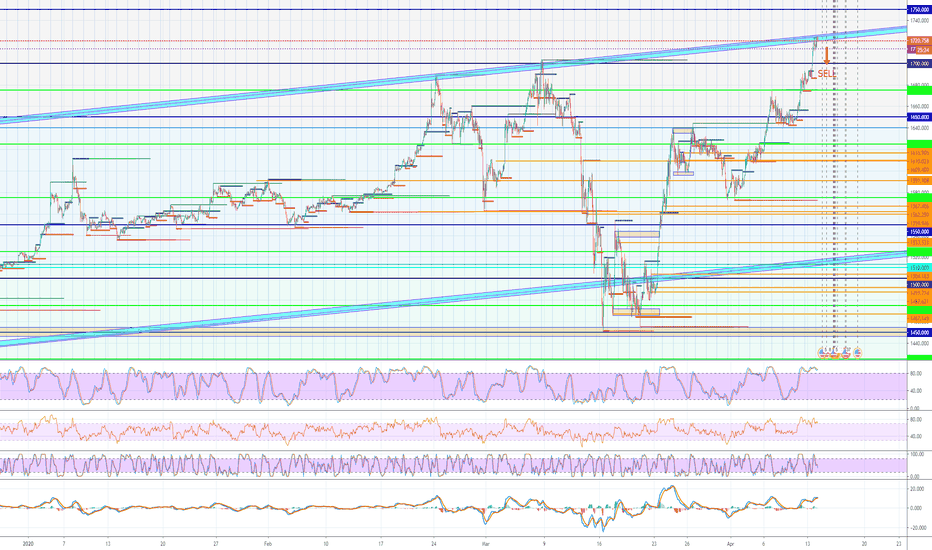Image resolution: width=932 pixels, height=550 pixels.
Task: Click the 1740.000 price axis value
Action: pyautogui.click(x=918, y=20)
